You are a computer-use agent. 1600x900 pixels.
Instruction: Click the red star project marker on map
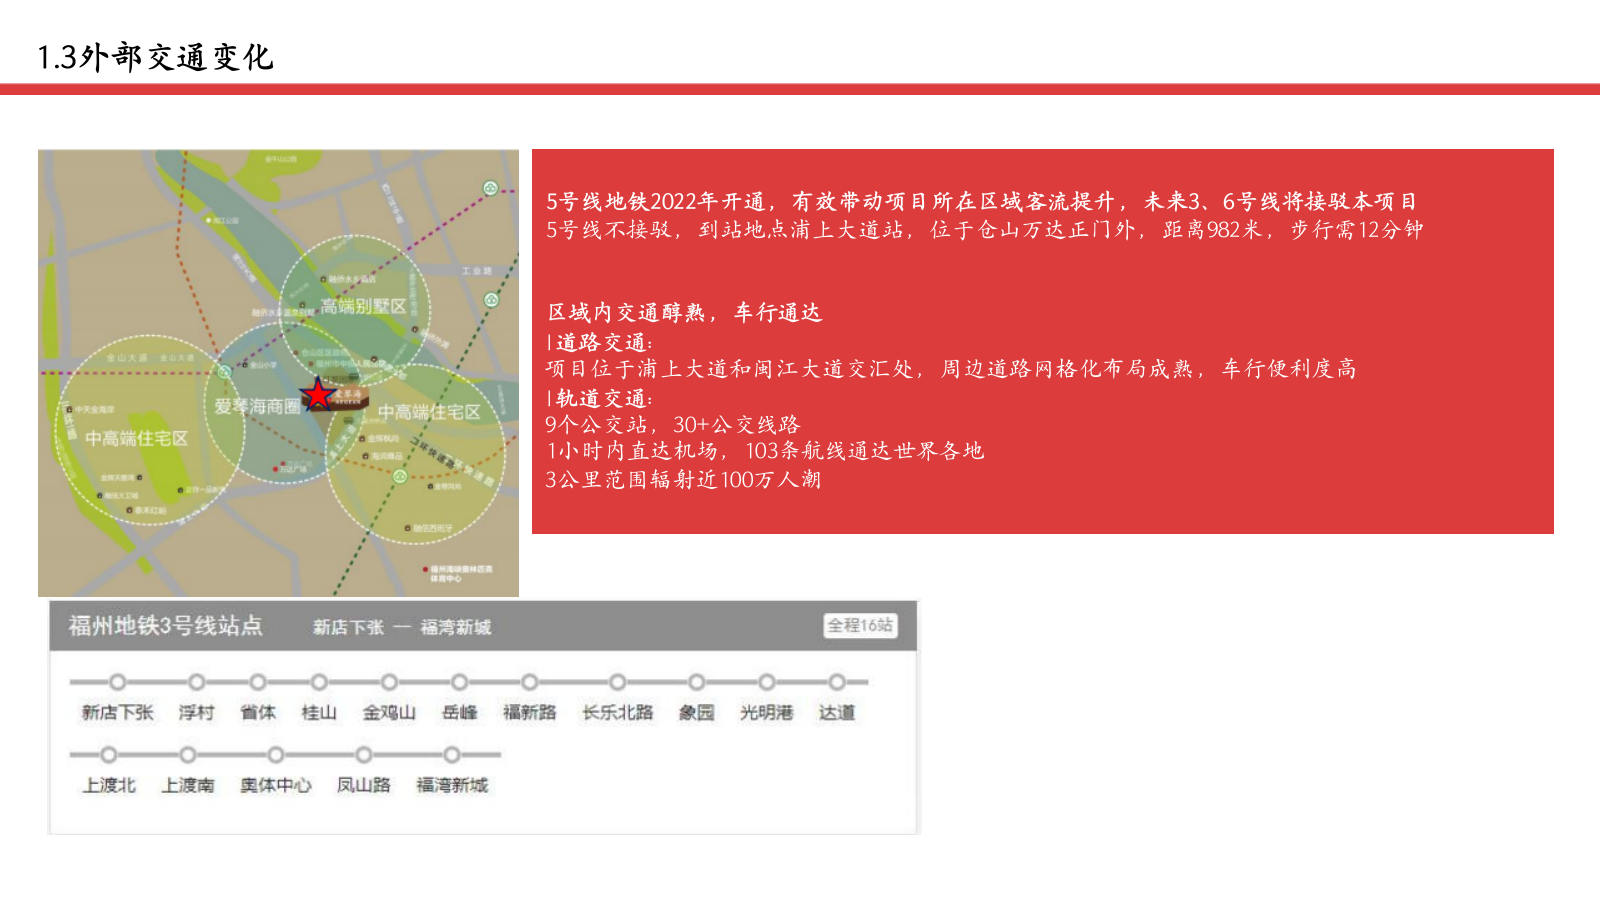coord(317,395)
